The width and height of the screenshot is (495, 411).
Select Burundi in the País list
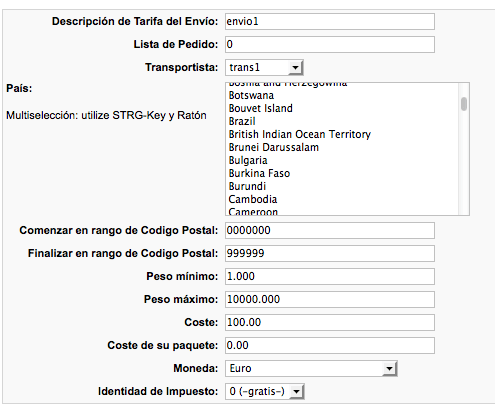point(343,187)
